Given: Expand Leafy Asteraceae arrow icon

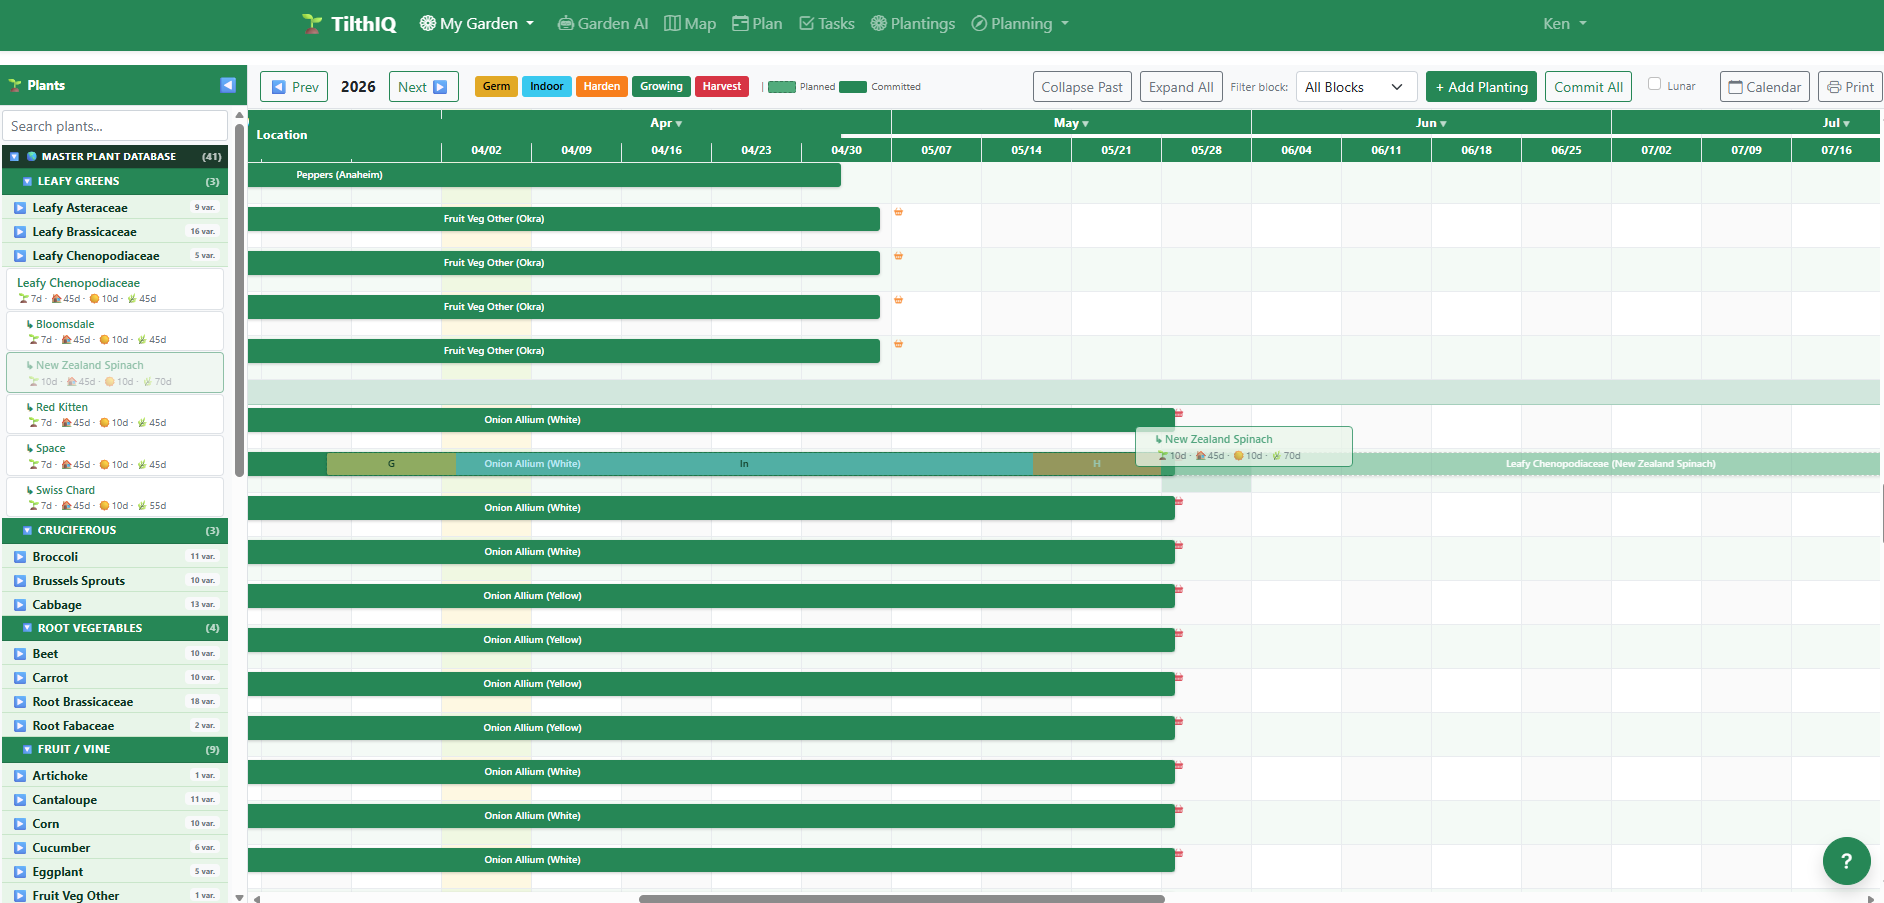Looking at the screenshot, I should click(20, 208).
